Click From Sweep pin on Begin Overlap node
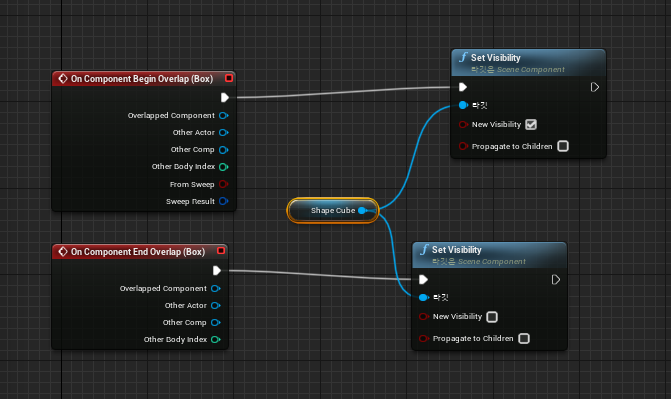The width and height of the screenshot is (671, 399). click(x=223, y=184)
